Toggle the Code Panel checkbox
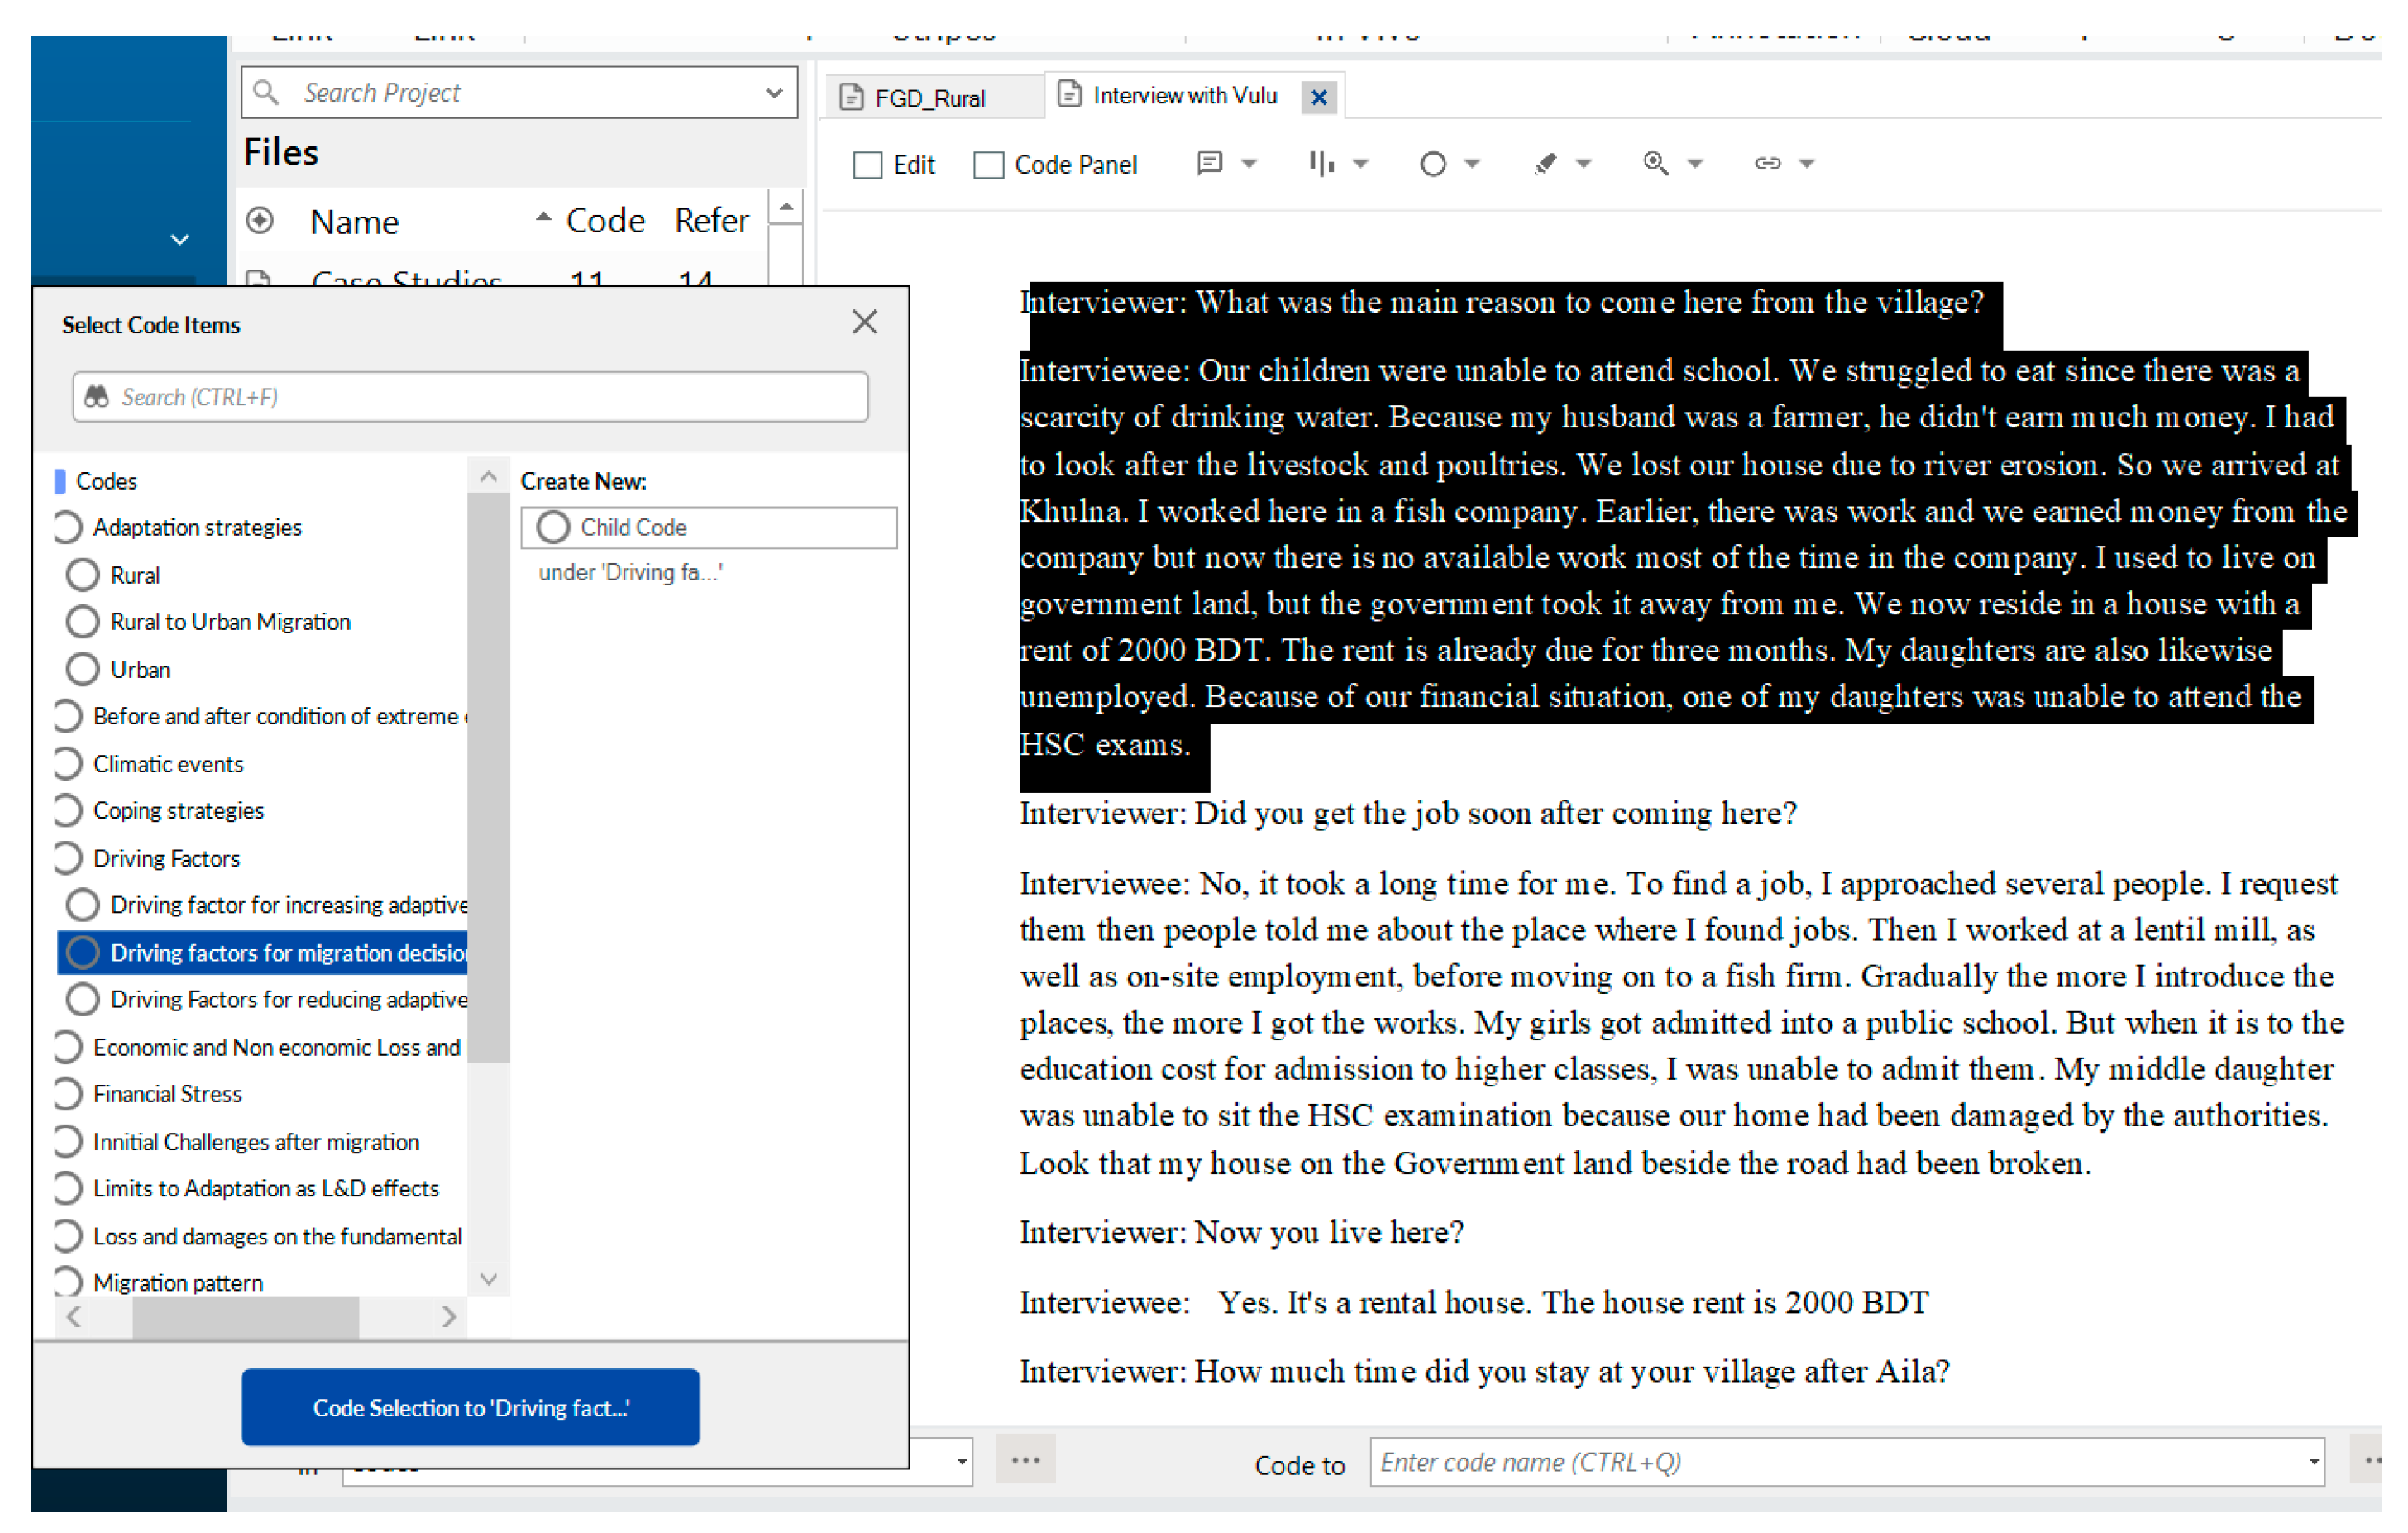 pos(988,165)
